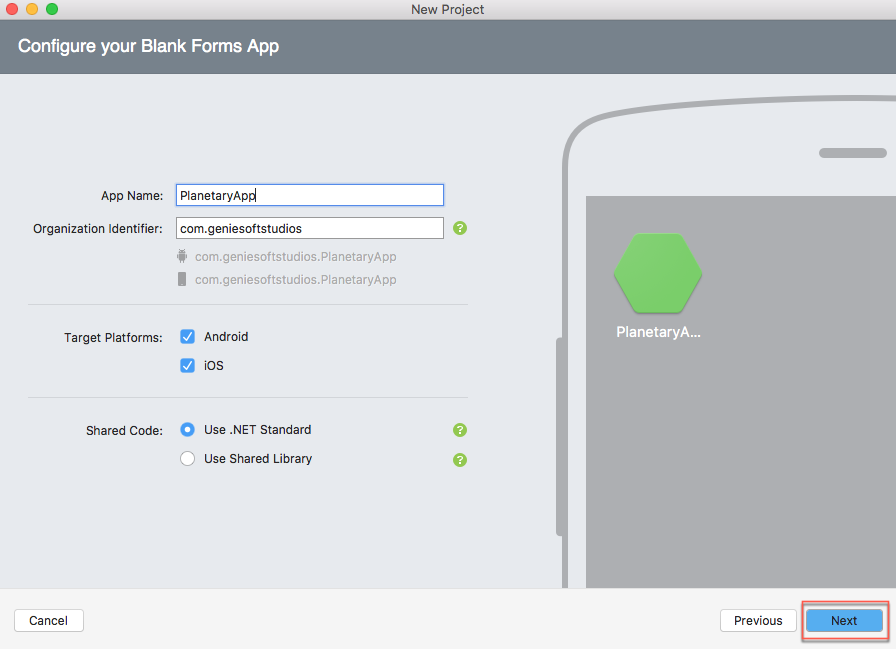Click the PlanetaryA... label in phone preview
896x649 pixels.
(658, 332)
